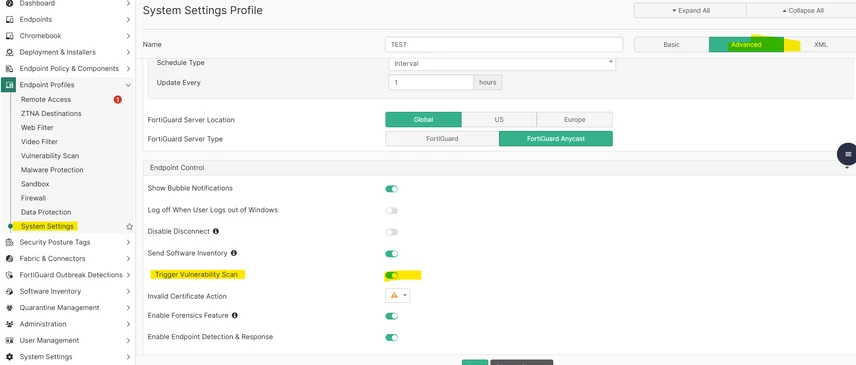Open highlighted System Settings profile item
The width and height of the screenshot is (856, 365).
coord(47,226)
